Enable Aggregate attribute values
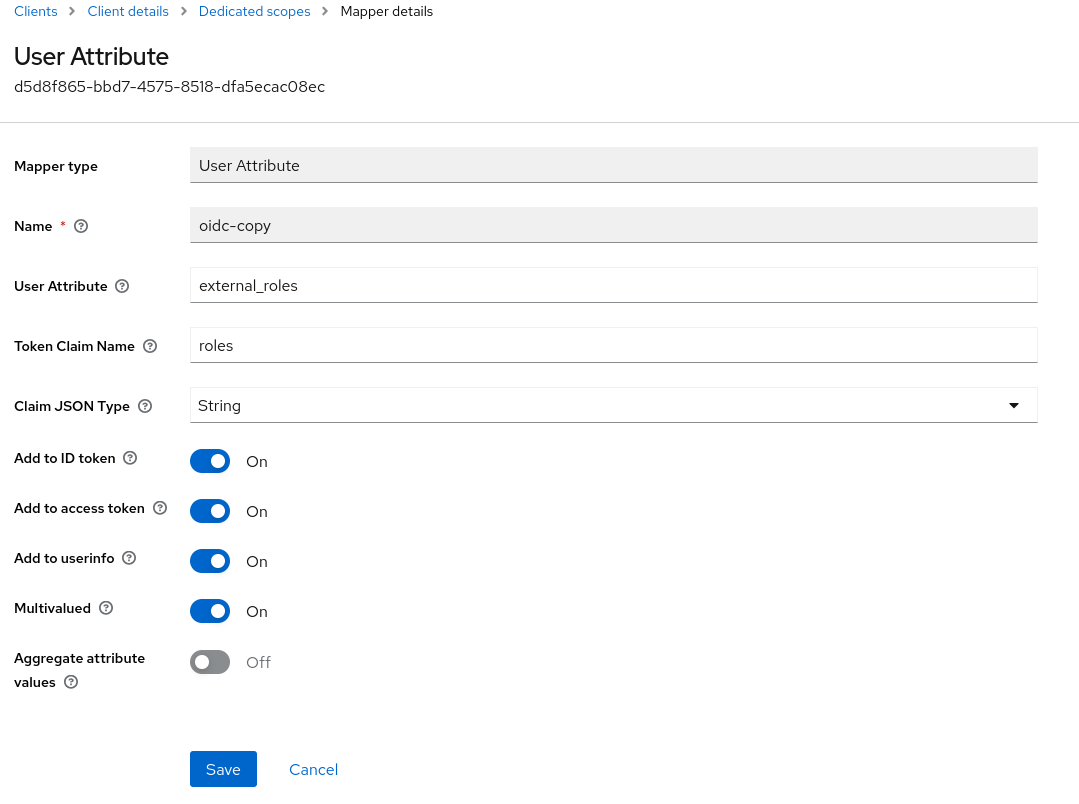Screen dimensions: 1079x804 209,661
